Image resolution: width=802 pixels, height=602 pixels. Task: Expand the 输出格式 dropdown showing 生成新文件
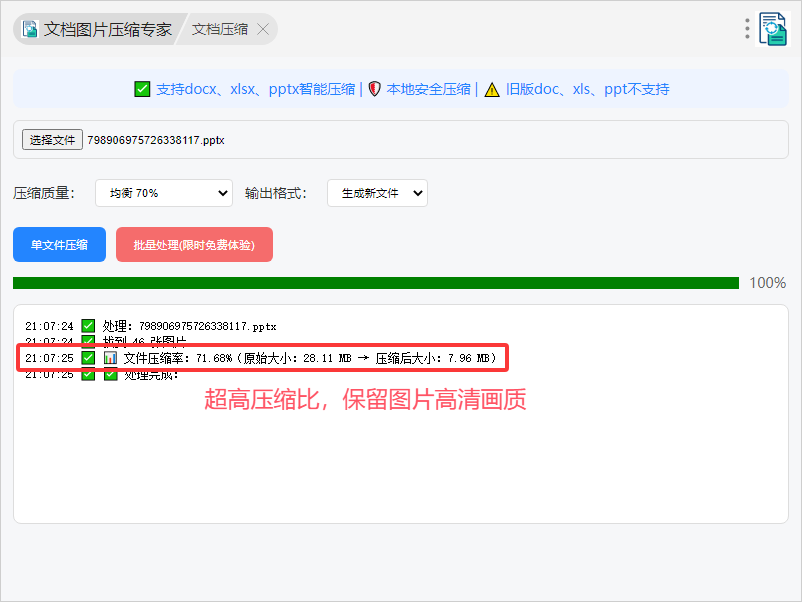pyautogui.click(x=377, y=193)
